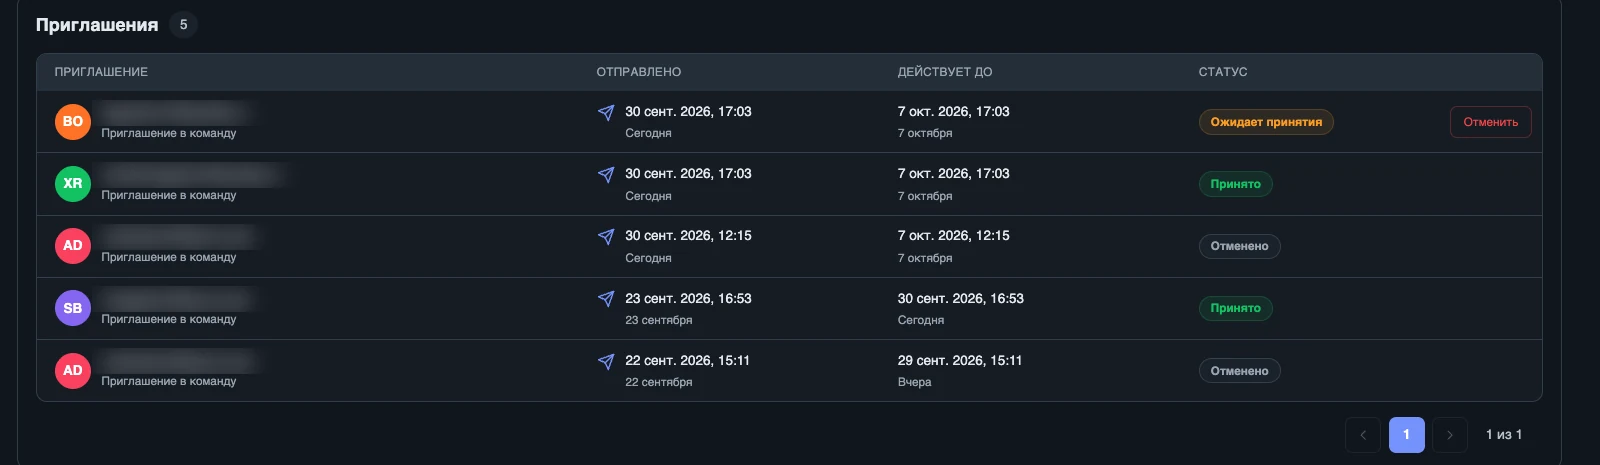Click the Отменено badge expiring 7 окт. 12:15
The image size is (1600, 465).
(x=1239, y=246)
